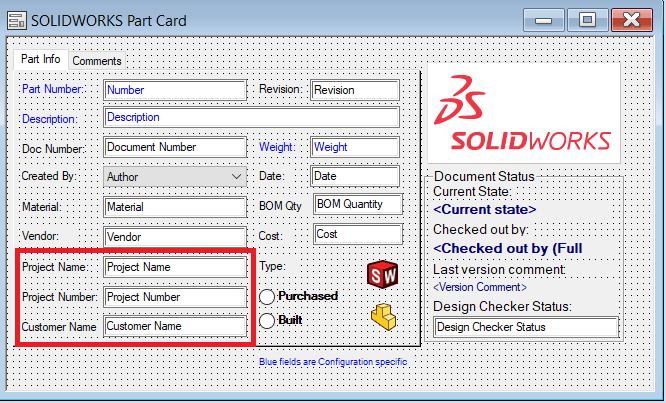Click the Weight input field
Viewport: 666px width, 403px height.
click(x=355, y=147)
